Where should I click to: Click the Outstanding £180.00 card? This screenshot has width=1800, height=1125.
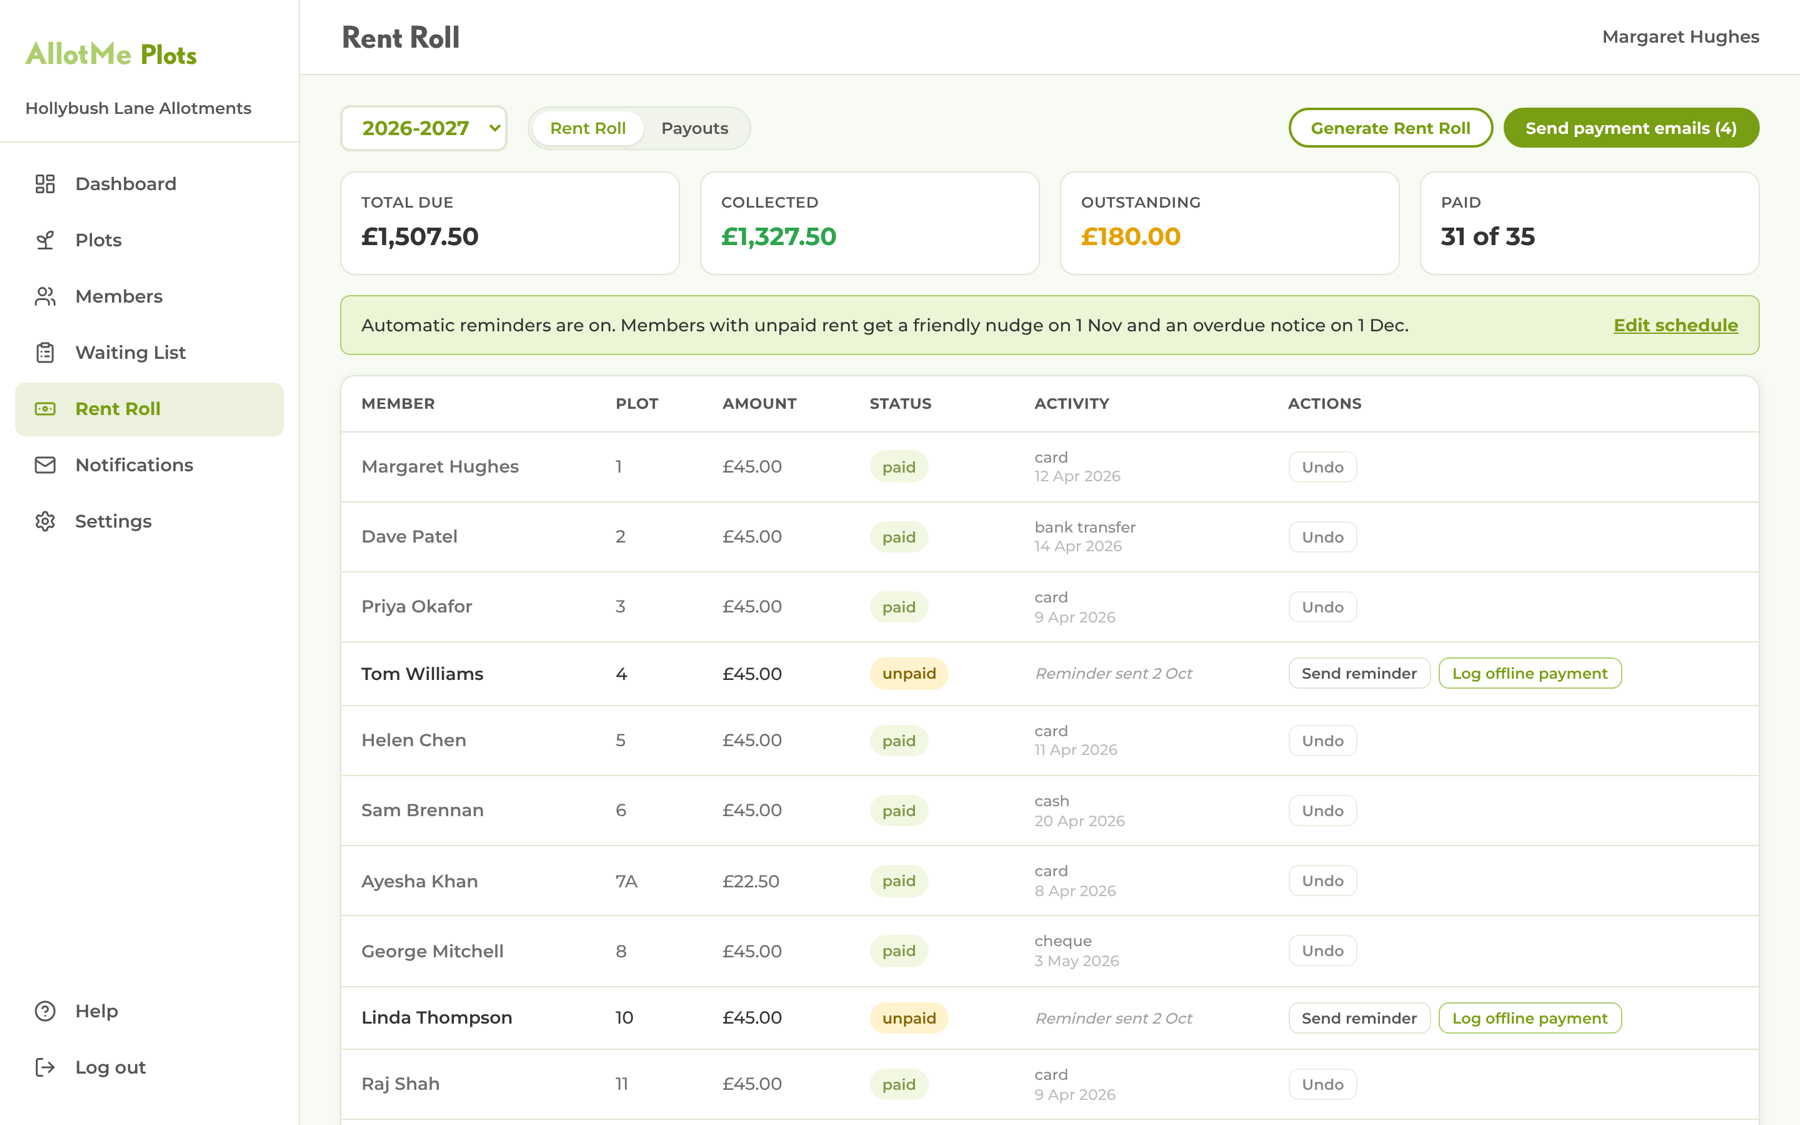pos(1229,223)
